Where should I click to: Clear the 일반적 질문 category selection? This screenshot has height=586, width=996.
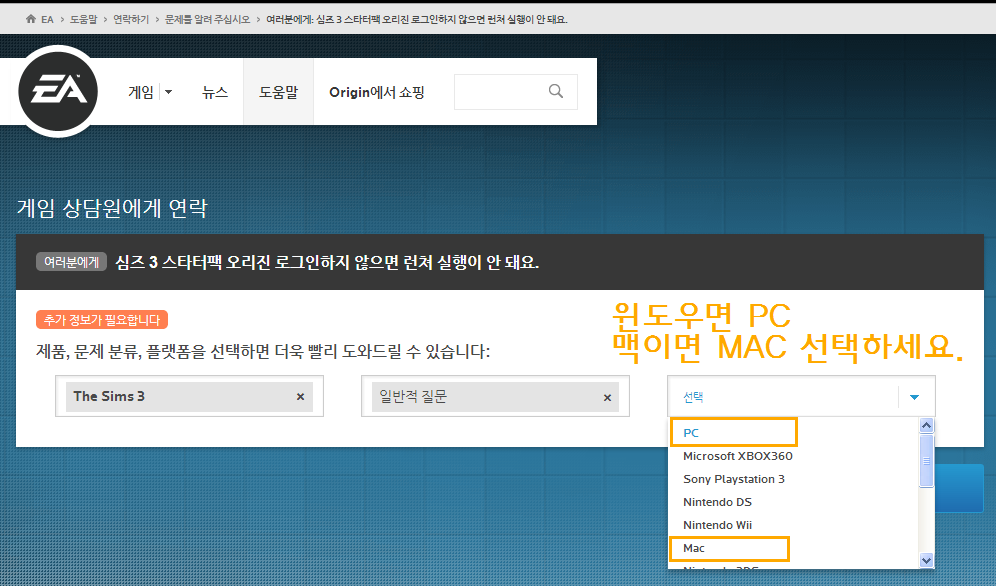pos(607,397)
